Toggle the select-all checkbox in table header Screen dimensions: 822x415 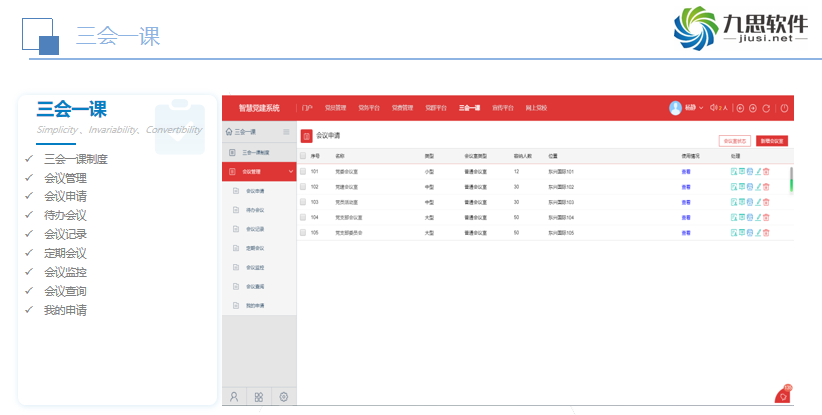302,157
